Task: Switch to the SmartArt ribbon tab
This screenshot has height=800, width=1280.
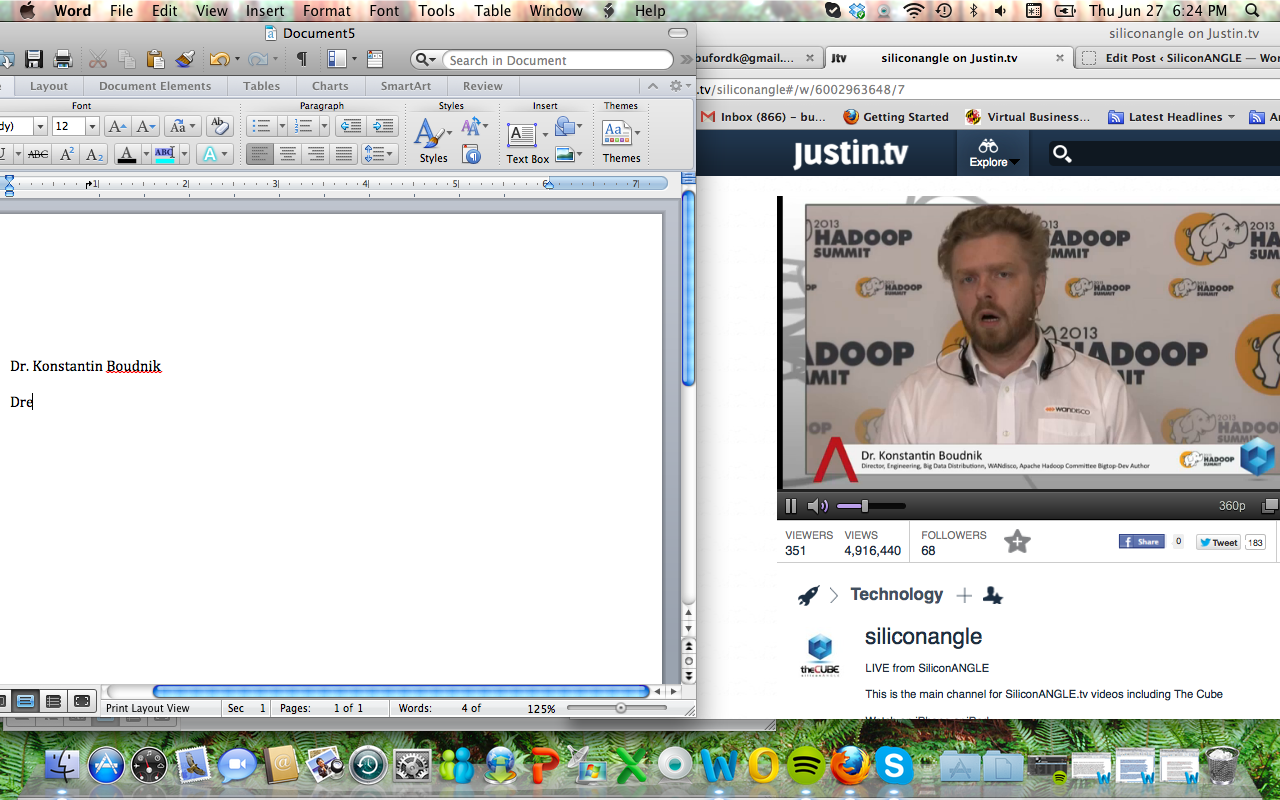Action: (x=406, y=86)
